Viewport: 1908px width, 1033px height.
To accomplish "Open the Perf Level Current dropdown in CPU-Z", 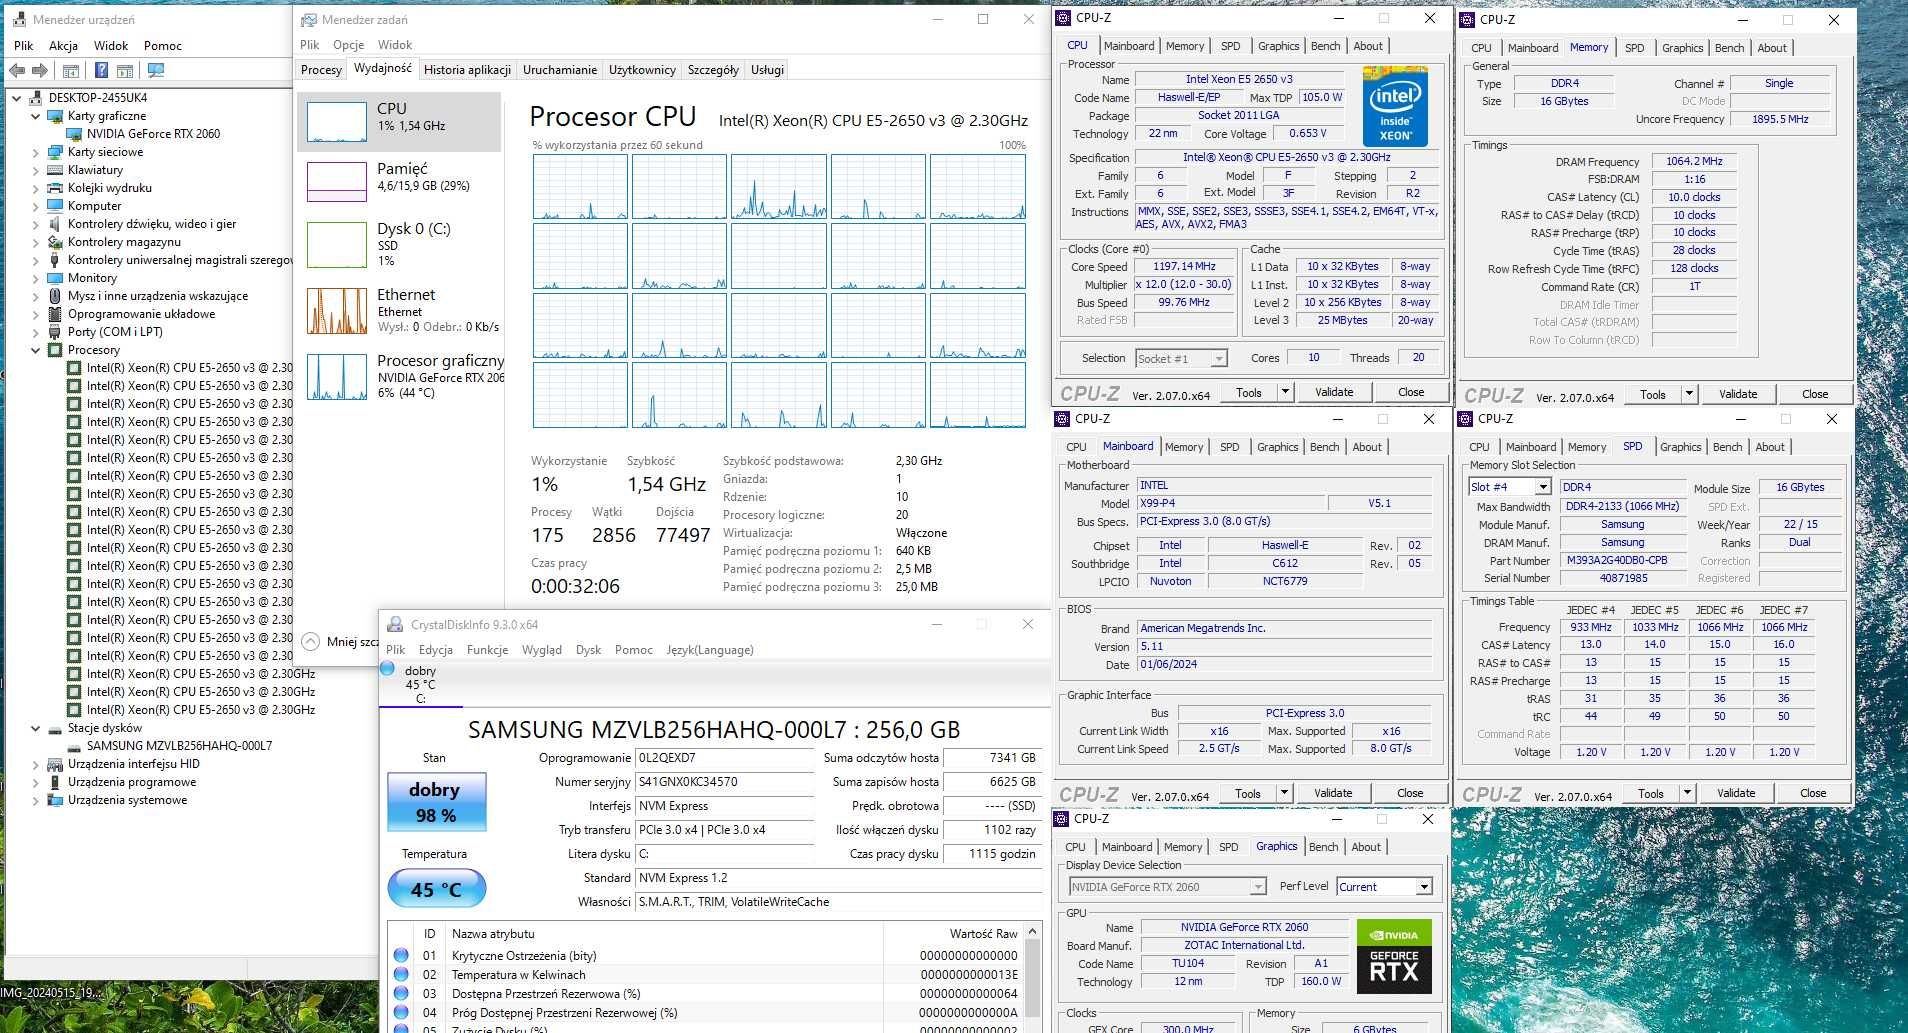I will (1423, 887).
